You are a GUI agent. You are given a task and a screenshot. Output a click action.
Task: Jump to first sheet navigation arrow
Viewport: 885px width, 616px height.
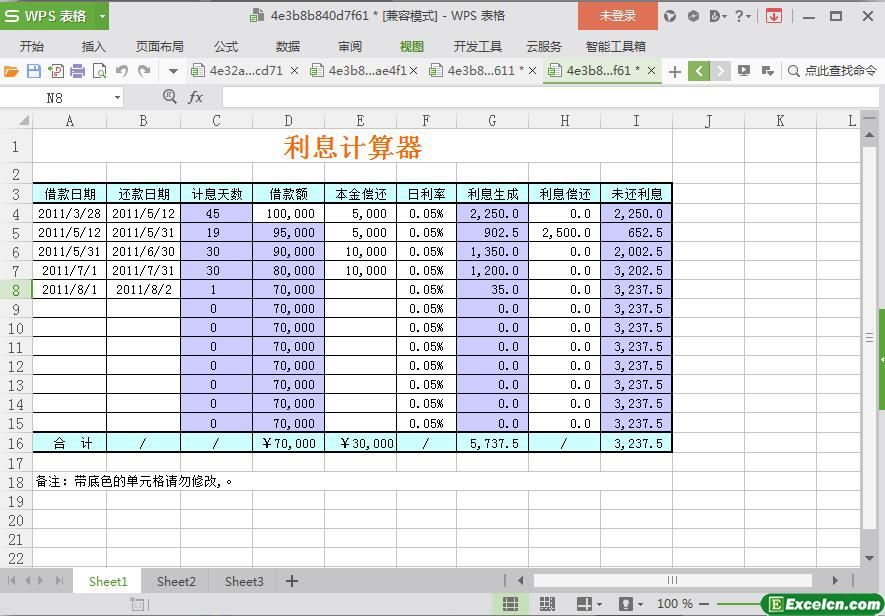click(11, 580)
